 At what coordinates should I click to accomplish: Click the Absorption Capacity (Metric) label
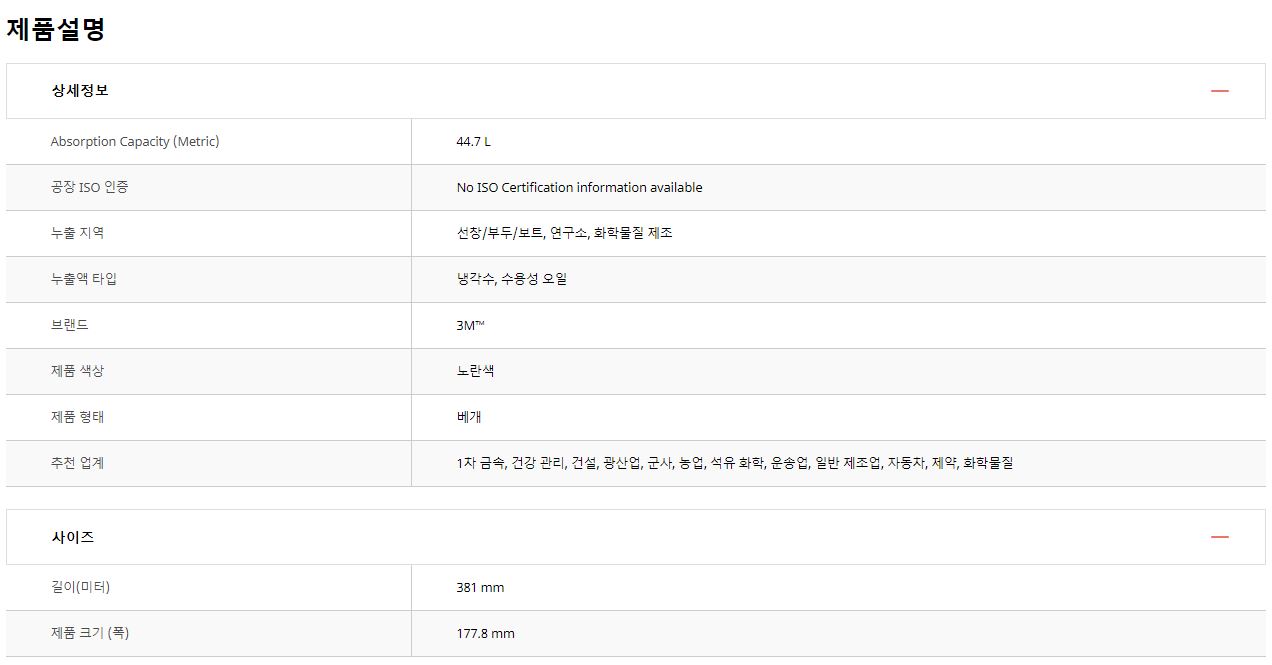point(135,141)
